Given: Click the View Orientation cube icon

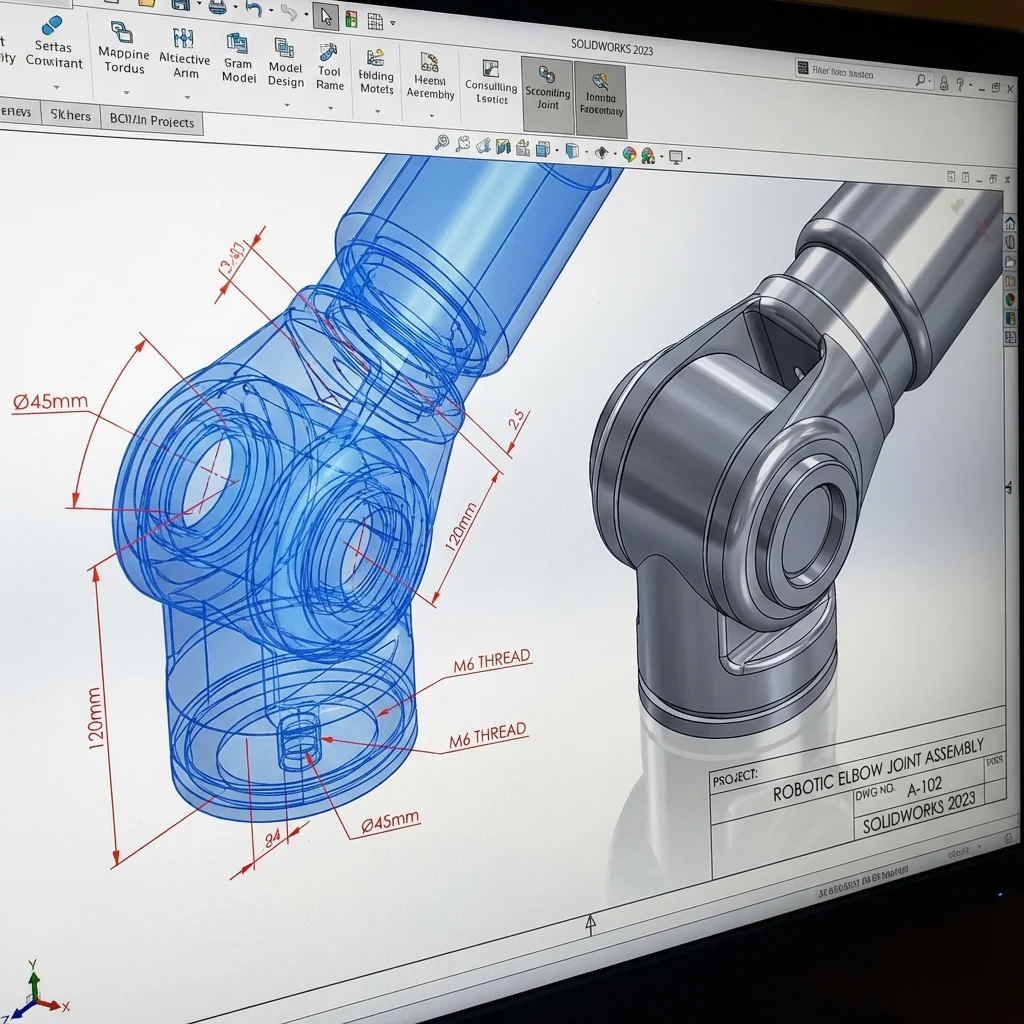Looking at the screenshot, I should tap(543, 150).
